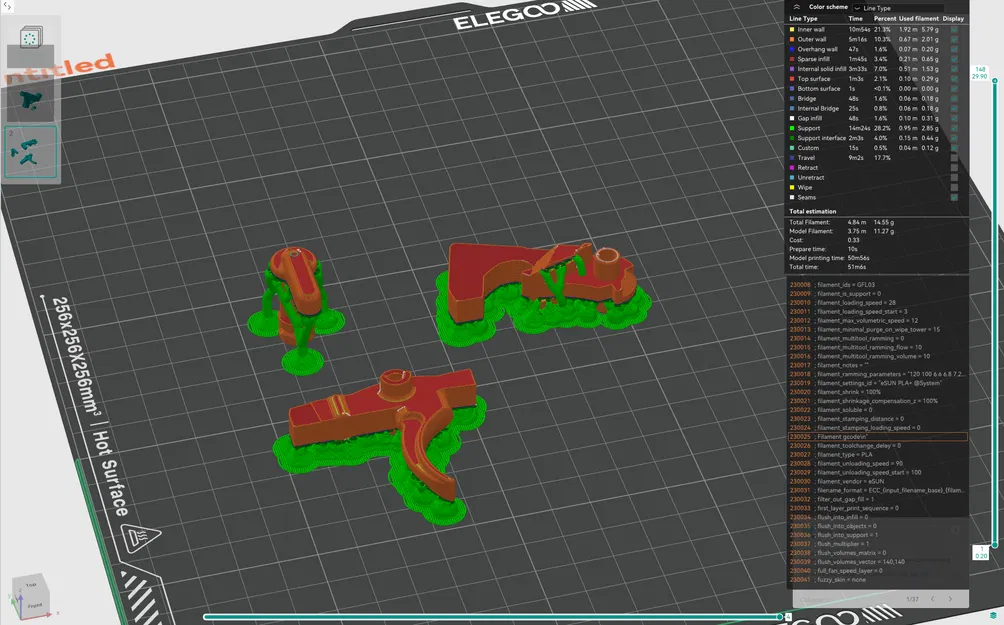This screenshot has height=625, width=1004.
Task: Click the 'Travel' row label in legend
Action: pos(806,158)
